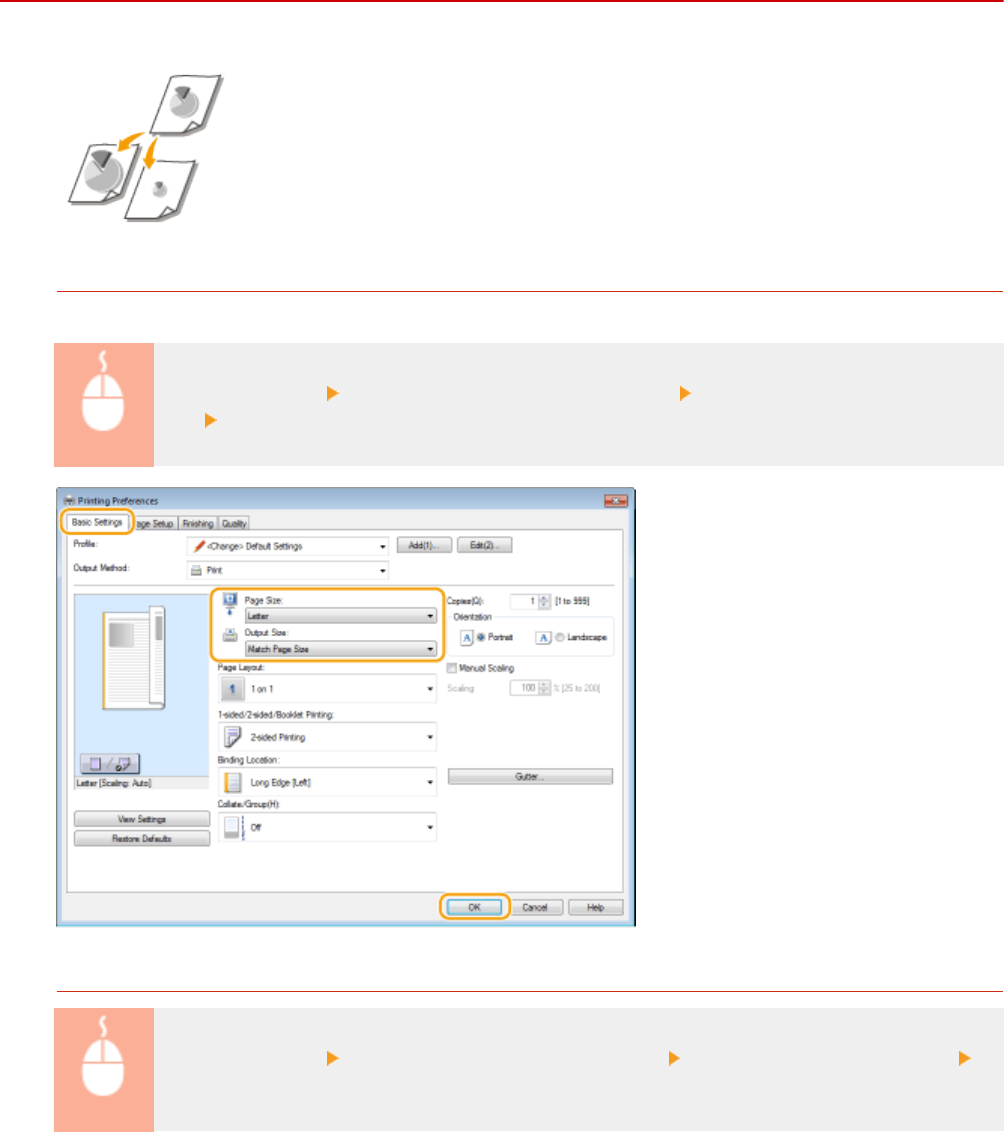Open the Page Layout dropdown
Screen dimensions: 1004x1132
[x=328, y=689]
